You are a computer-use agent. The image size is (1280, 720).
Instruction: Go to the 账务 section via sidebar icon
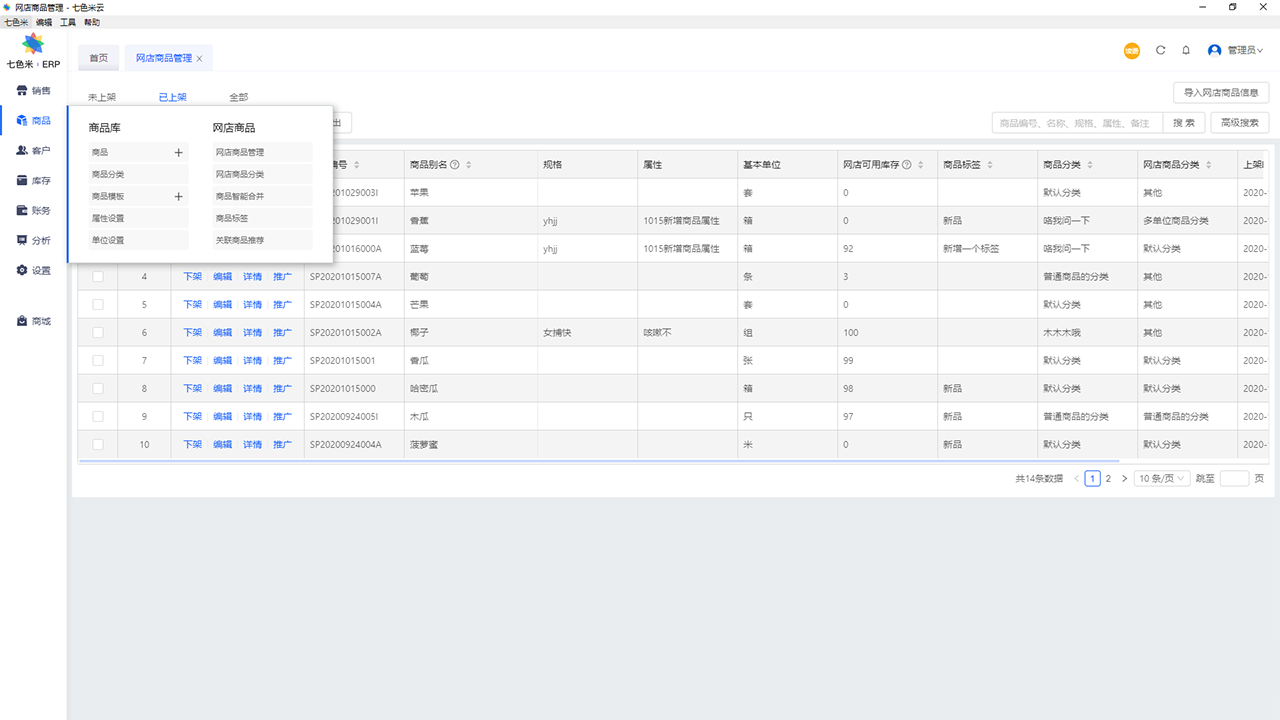pos(32,210)
